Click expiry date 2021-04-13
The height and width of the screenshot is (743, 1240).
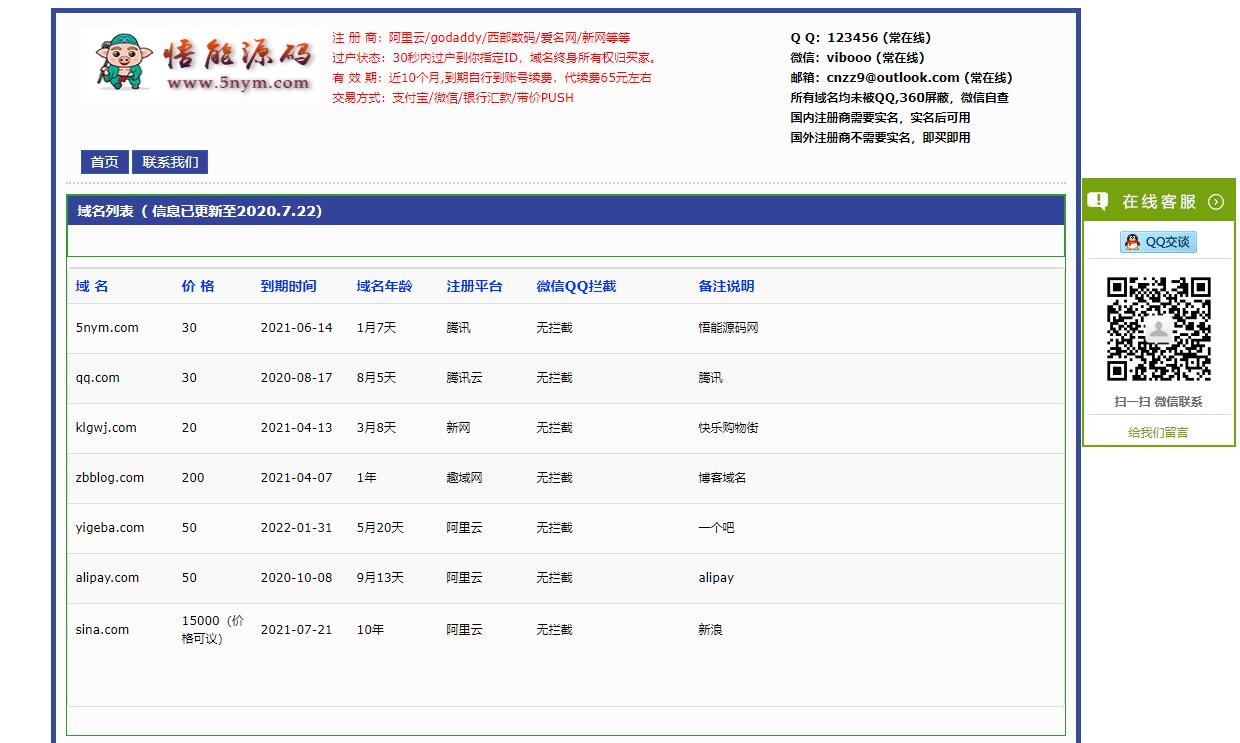[x=296, y=428]
